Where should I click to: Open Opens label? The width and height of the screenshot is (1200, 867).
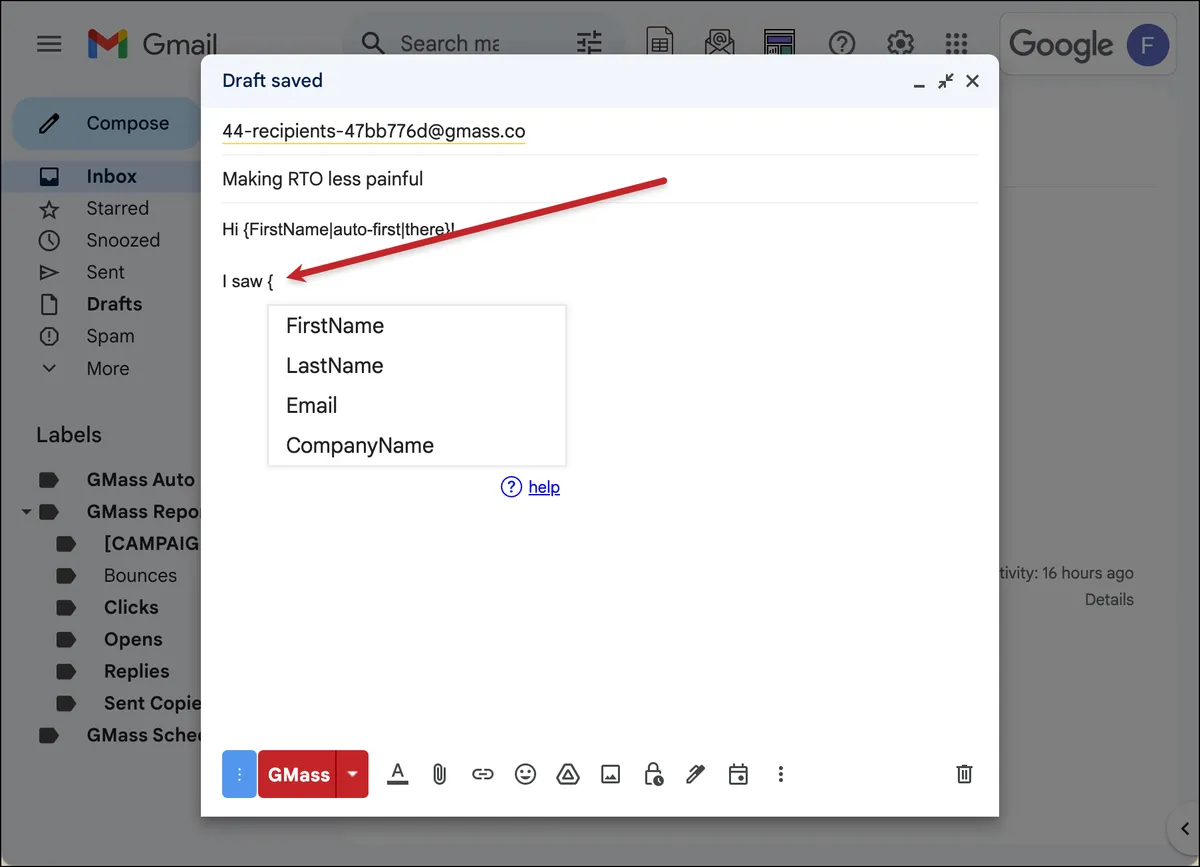click(x=133, y=640)
